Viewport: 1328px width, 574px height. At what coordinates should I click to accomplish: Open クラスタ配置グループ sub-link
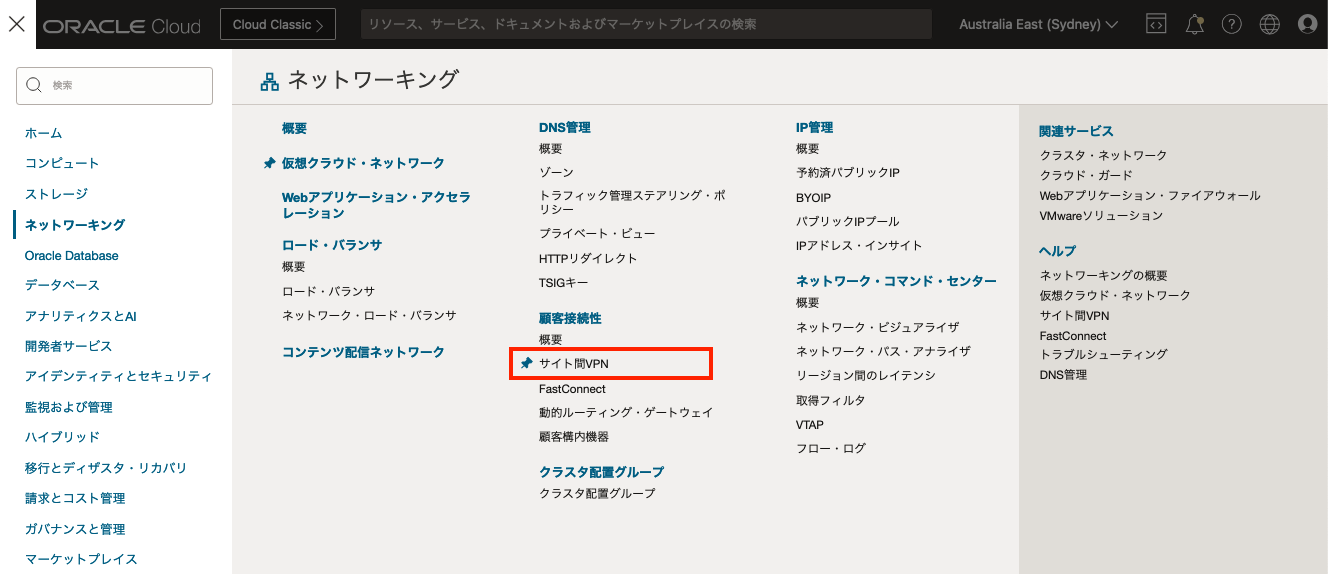[597, 494]
